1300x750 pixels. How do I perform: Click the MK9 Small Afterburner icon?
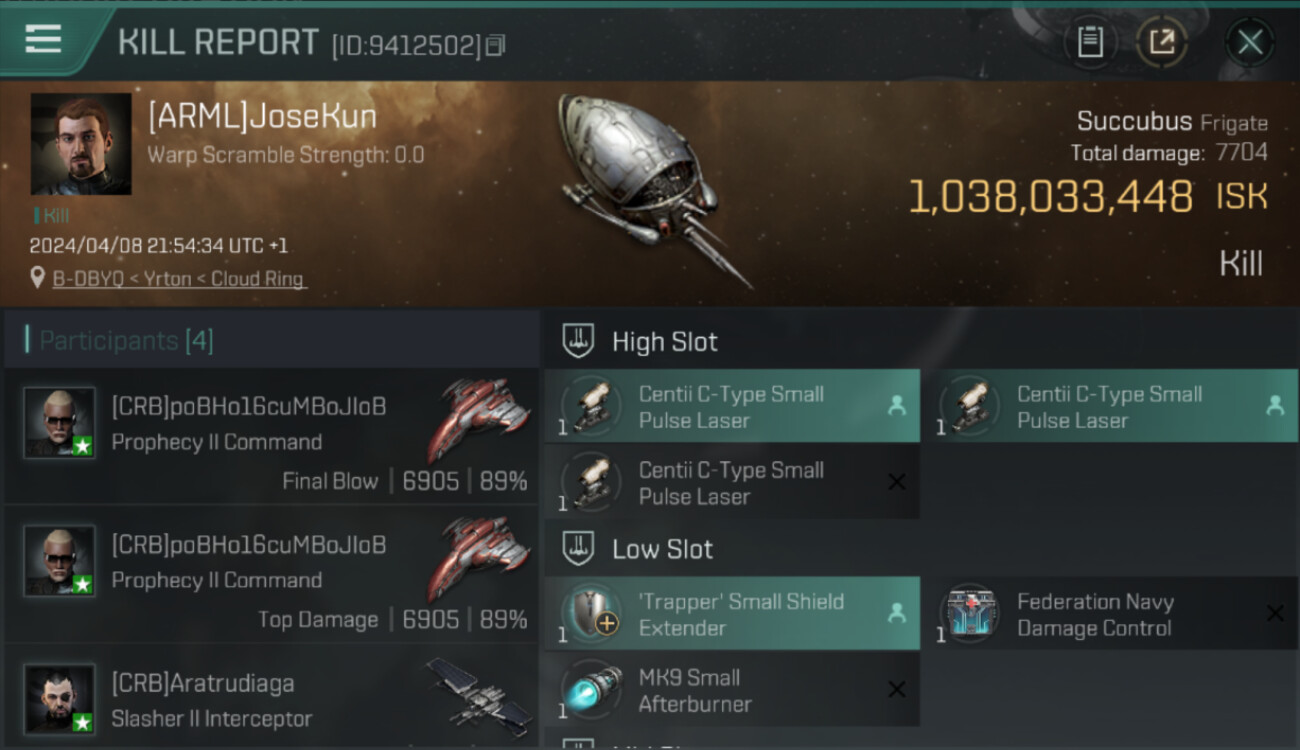[591, 689]
